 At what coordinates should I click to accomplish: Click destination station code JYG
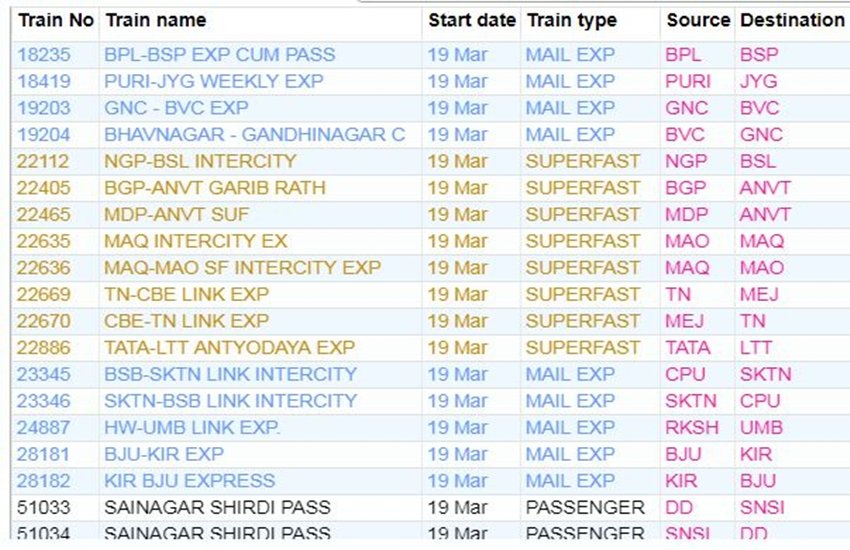[x=758, y=81]
